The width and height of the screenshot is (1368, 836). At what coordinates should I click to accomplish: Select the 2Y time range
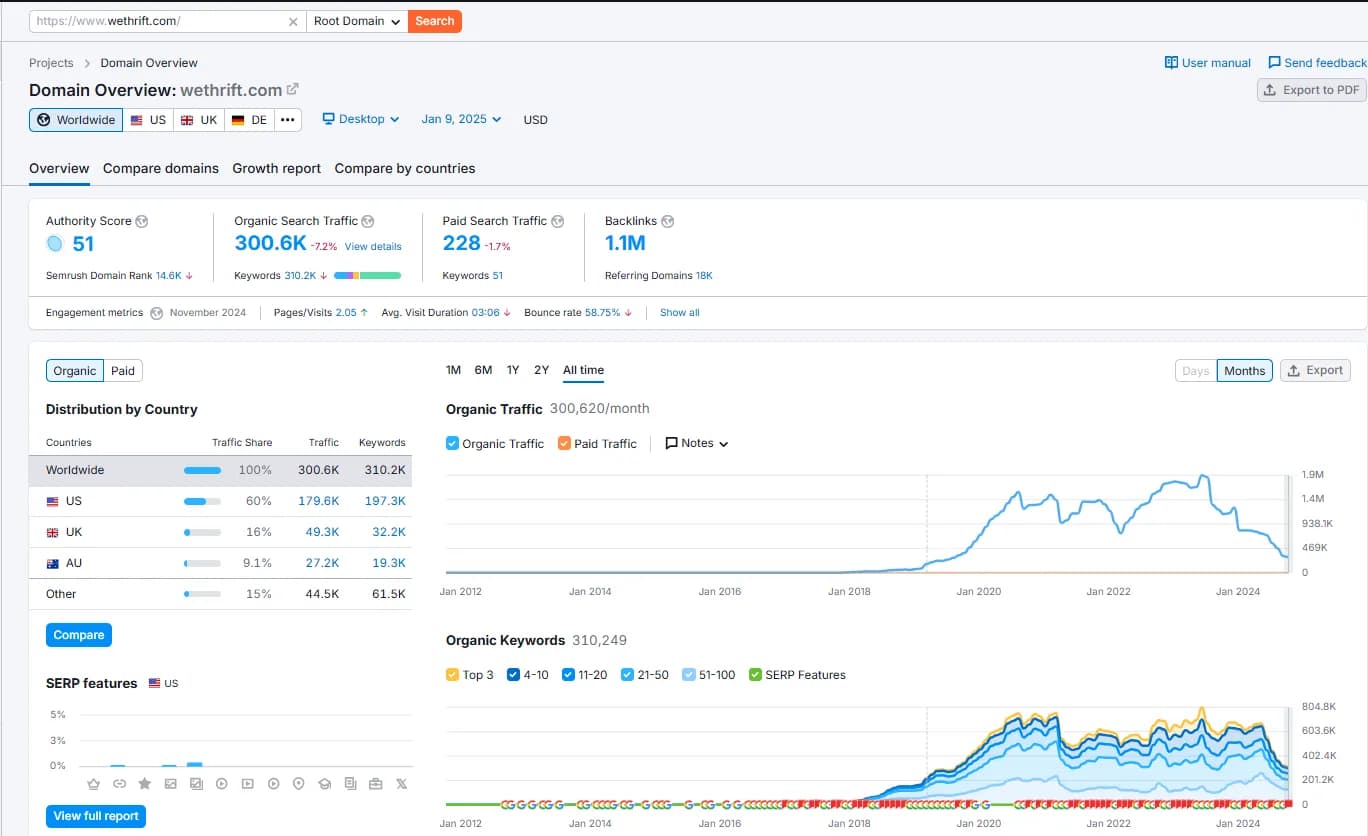tap(542, 370)
